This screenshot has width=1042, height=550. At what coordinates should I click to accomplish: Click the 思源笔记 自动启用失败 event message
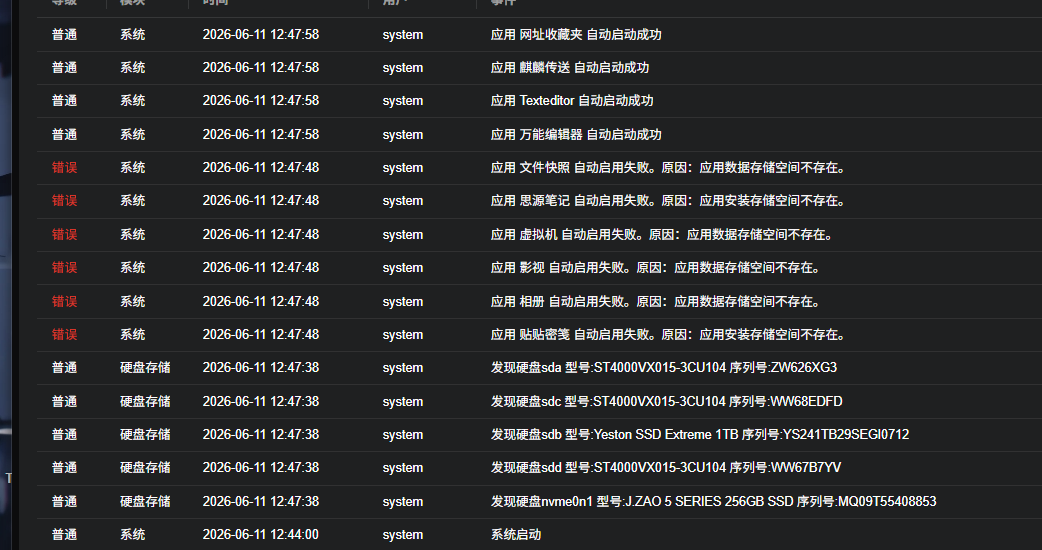click(x=668, y=201)
